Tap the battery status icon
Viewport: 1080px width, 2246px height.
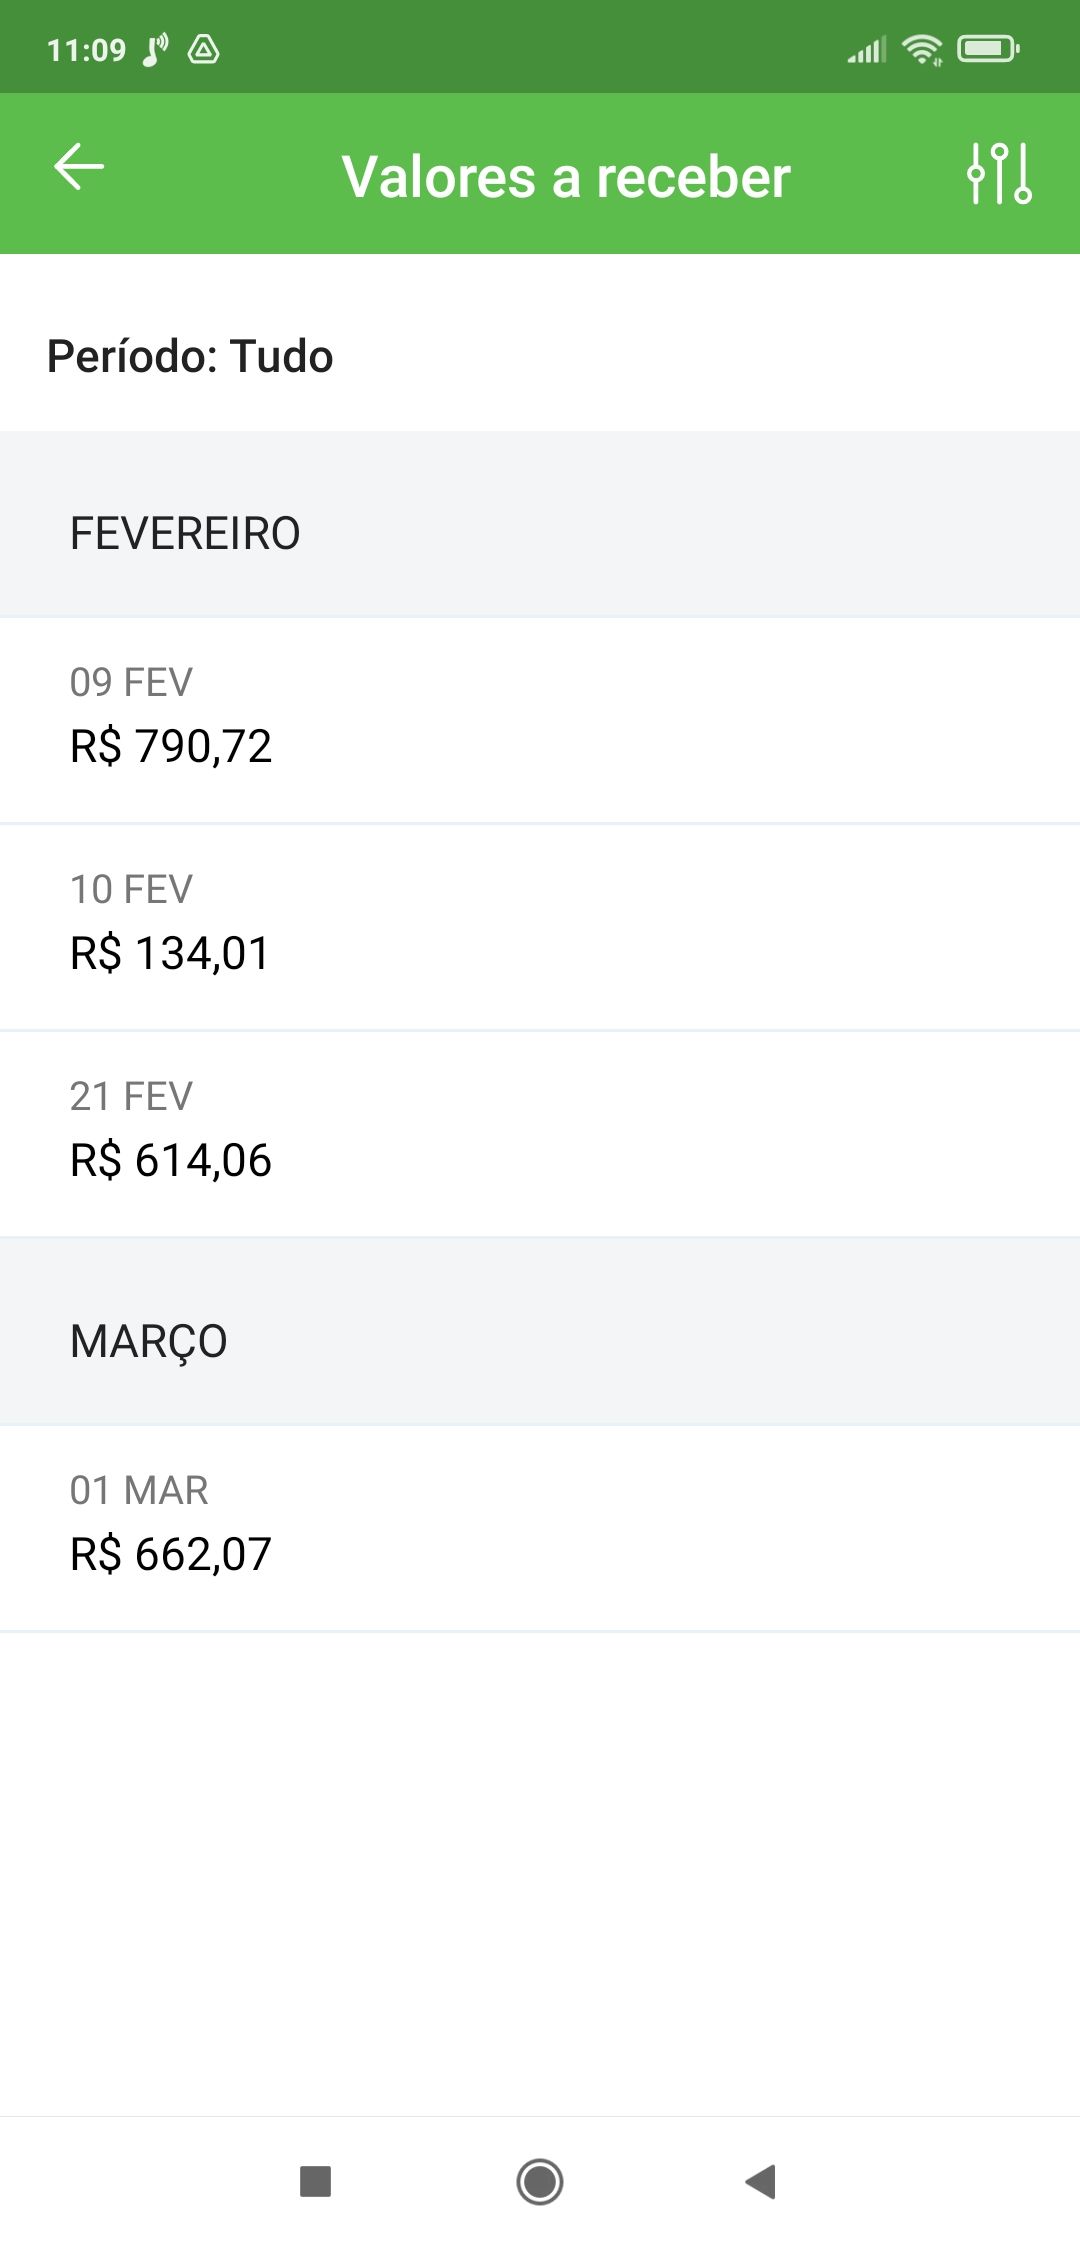[x=988, y=48]
